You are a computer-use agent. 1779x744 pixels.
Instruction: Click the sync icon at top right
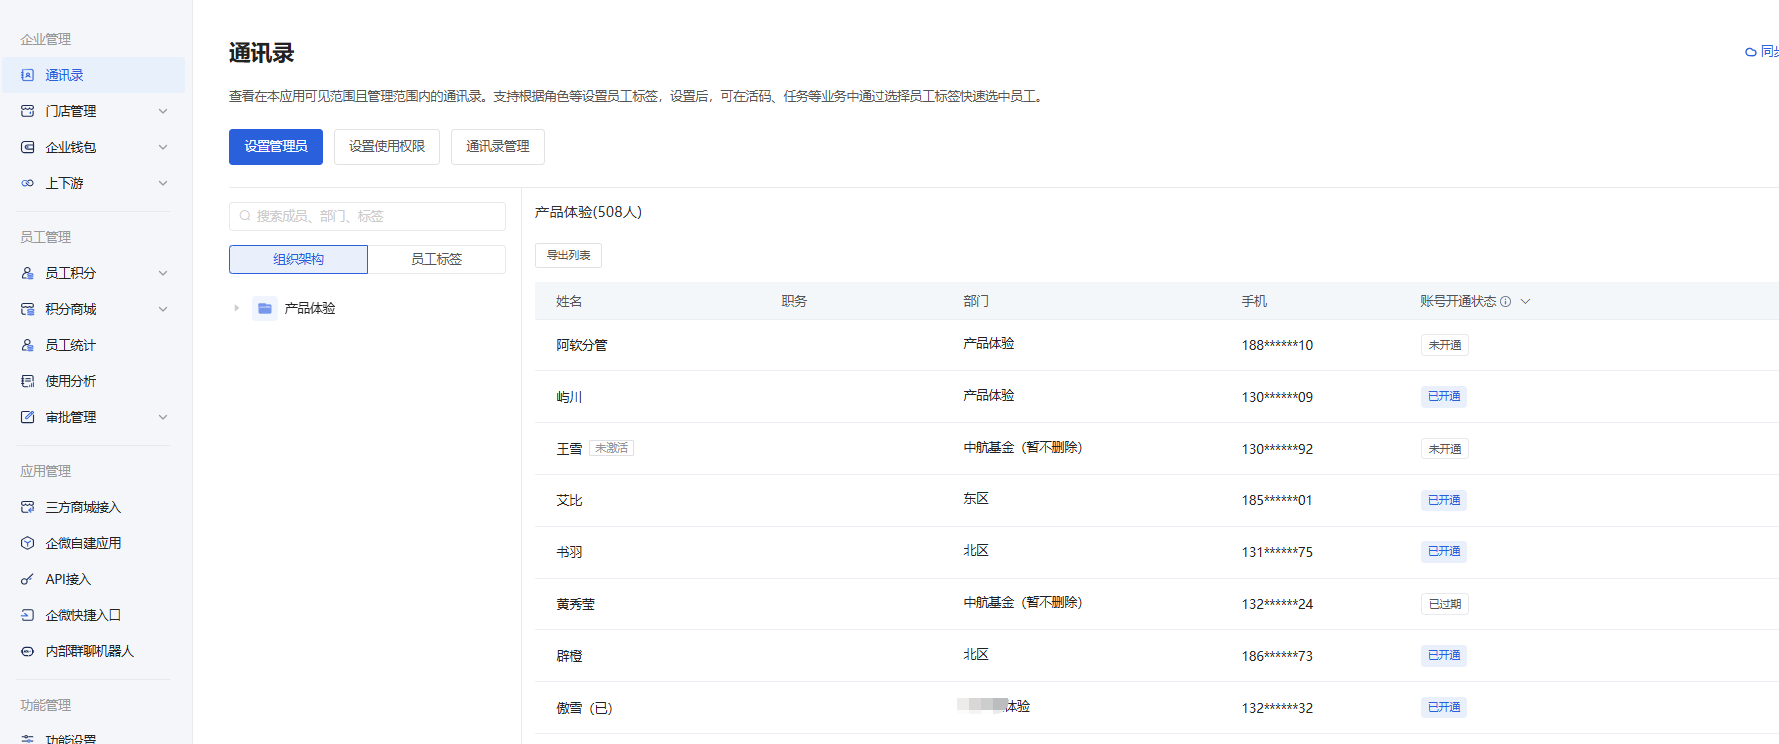(x=1751, y=52)
